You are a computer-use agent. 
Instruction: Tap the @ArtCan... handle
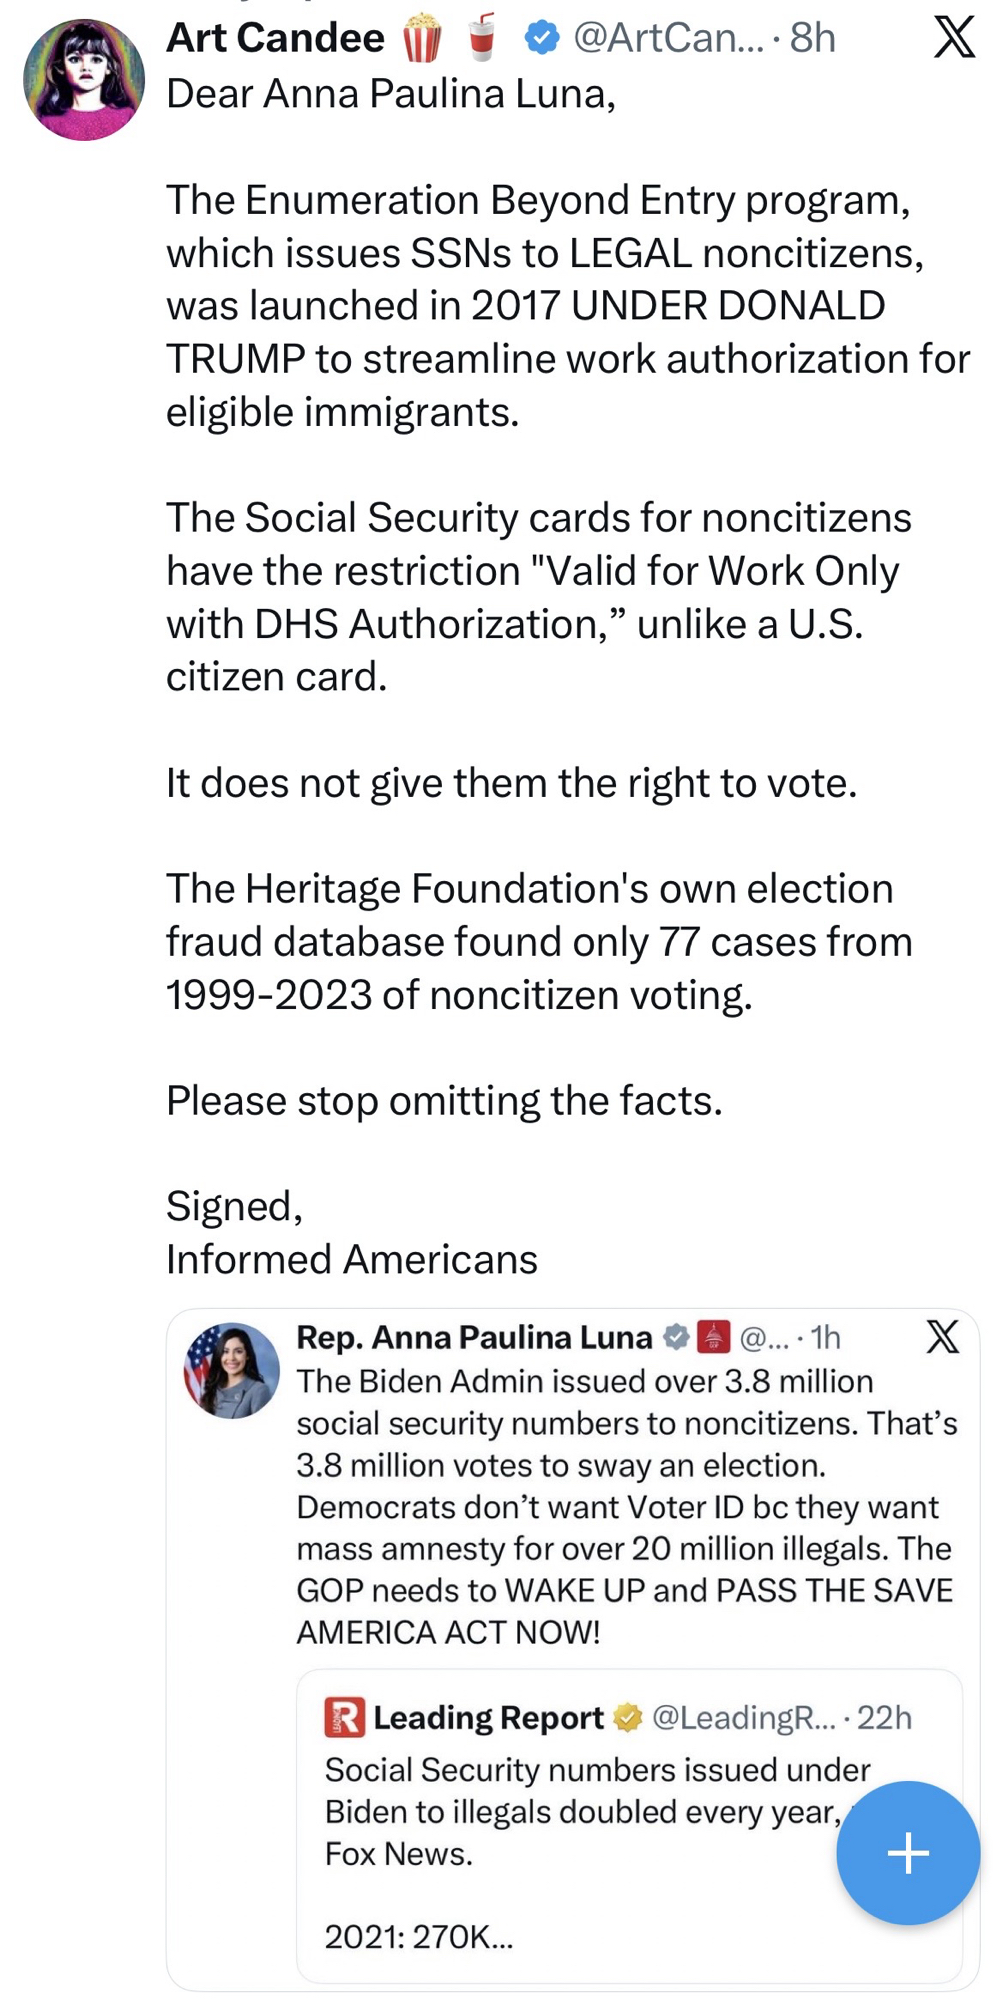[667, 38]
